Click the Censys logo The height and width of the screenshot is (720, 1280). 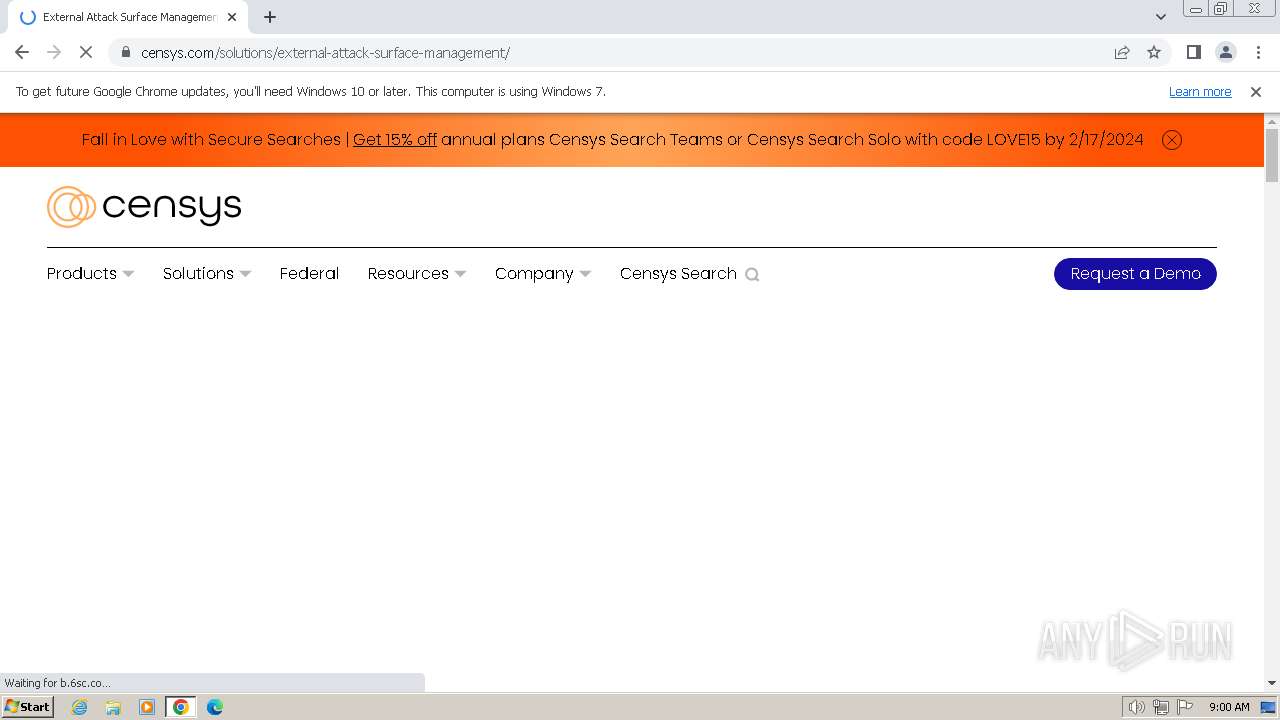pos(144,207)
